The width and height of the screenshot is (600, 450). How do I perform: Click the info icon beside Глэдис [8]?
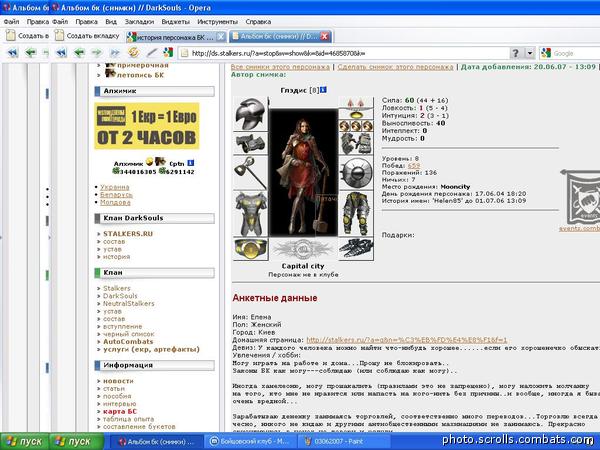click(323, 90)
